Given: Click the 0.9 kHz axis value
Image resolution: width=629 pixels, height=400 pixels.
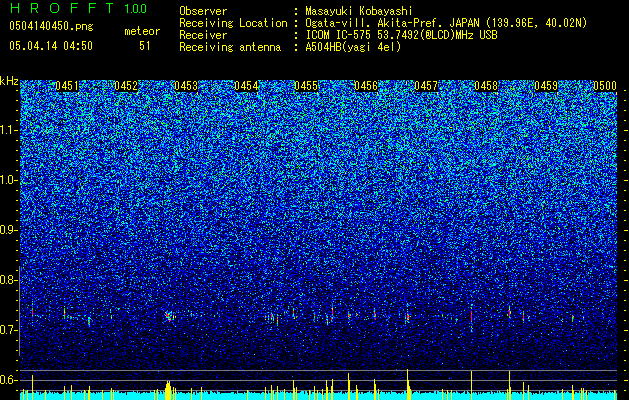Looking at the screenshot, I should 8,230.
